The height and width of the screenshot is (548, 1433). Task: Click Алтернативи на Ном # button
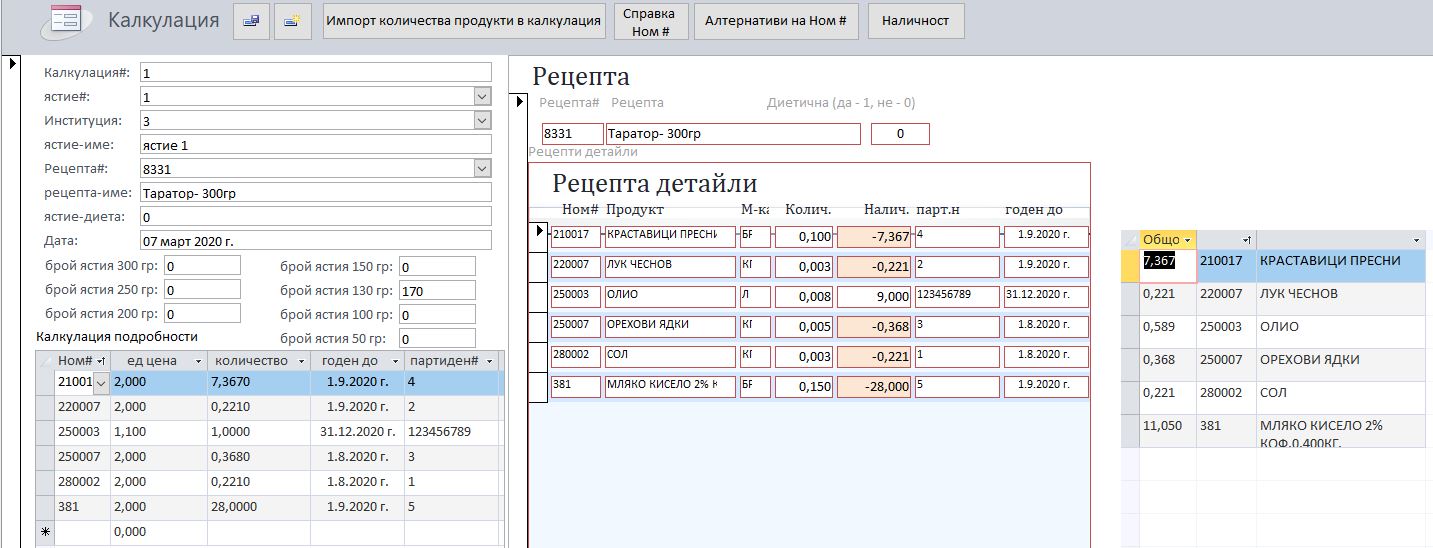(776, 21)
